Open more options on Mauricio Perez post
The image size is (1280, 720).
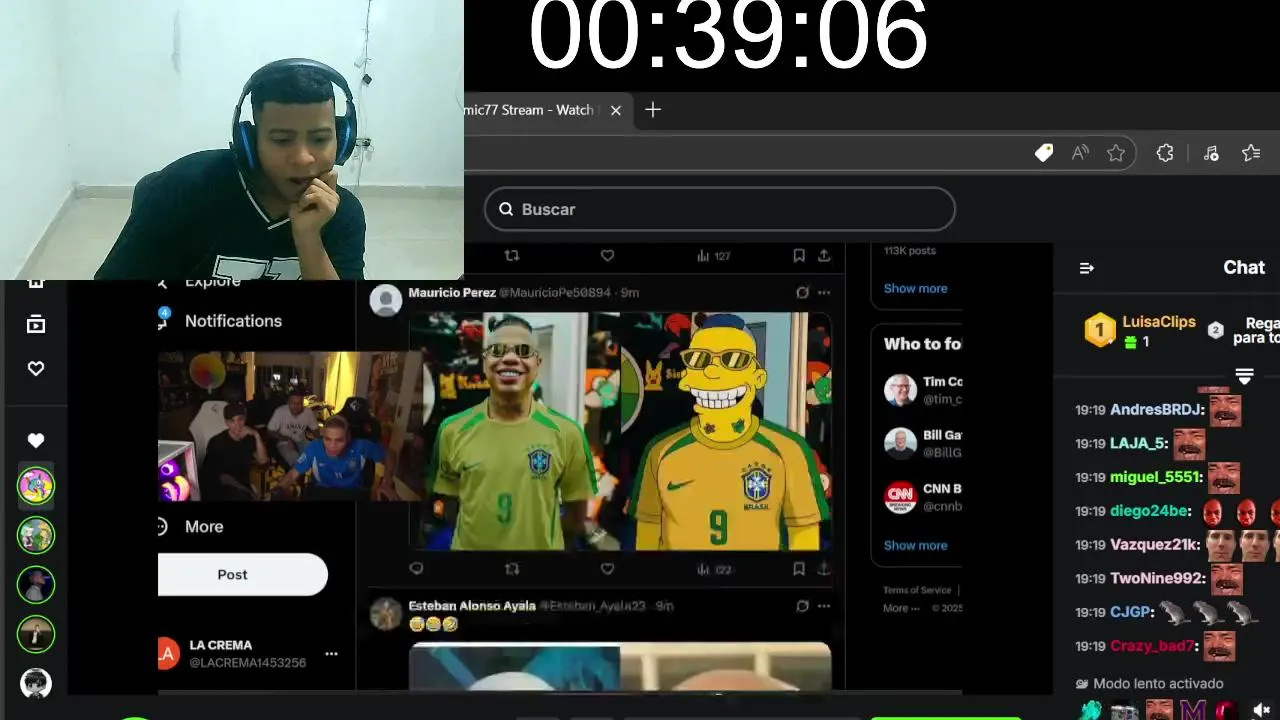(824, 293)
